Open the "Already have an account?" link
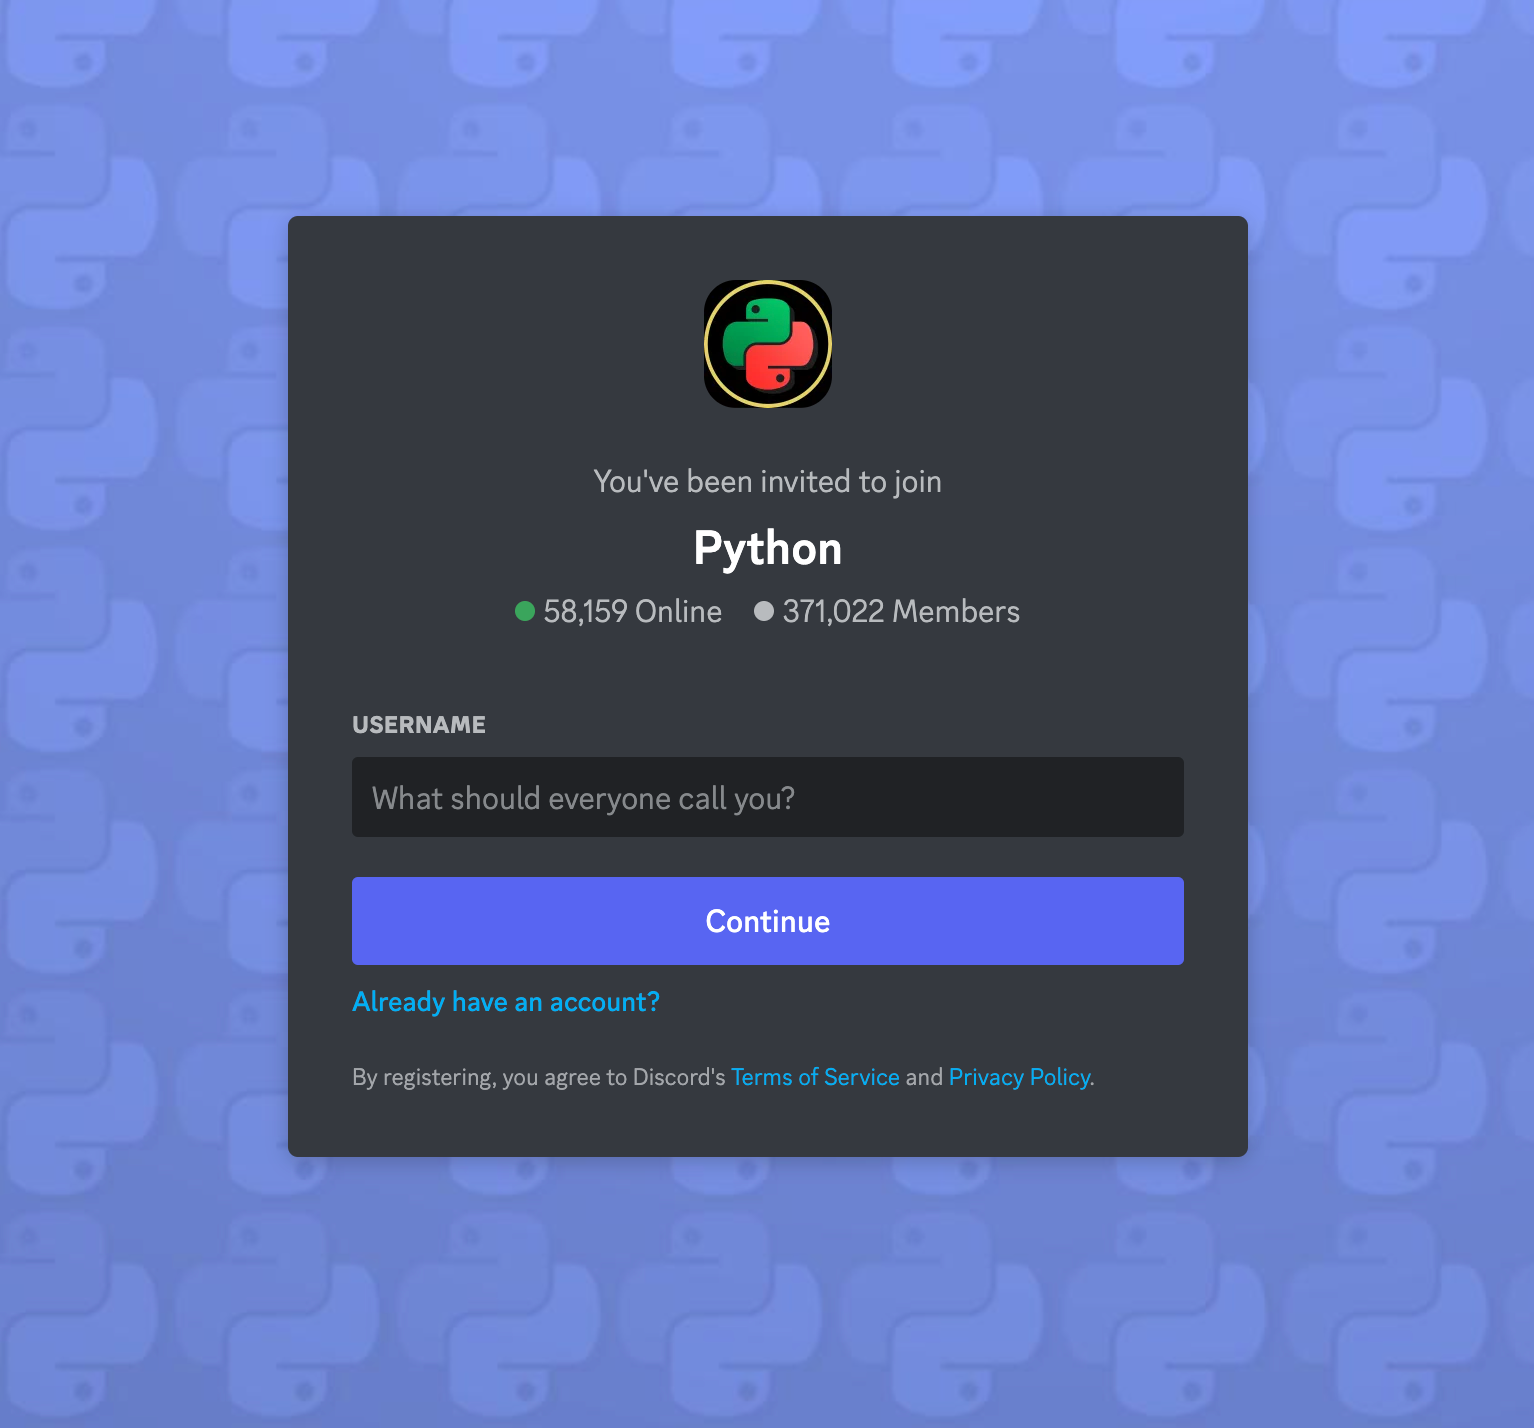 point(506,1002)
